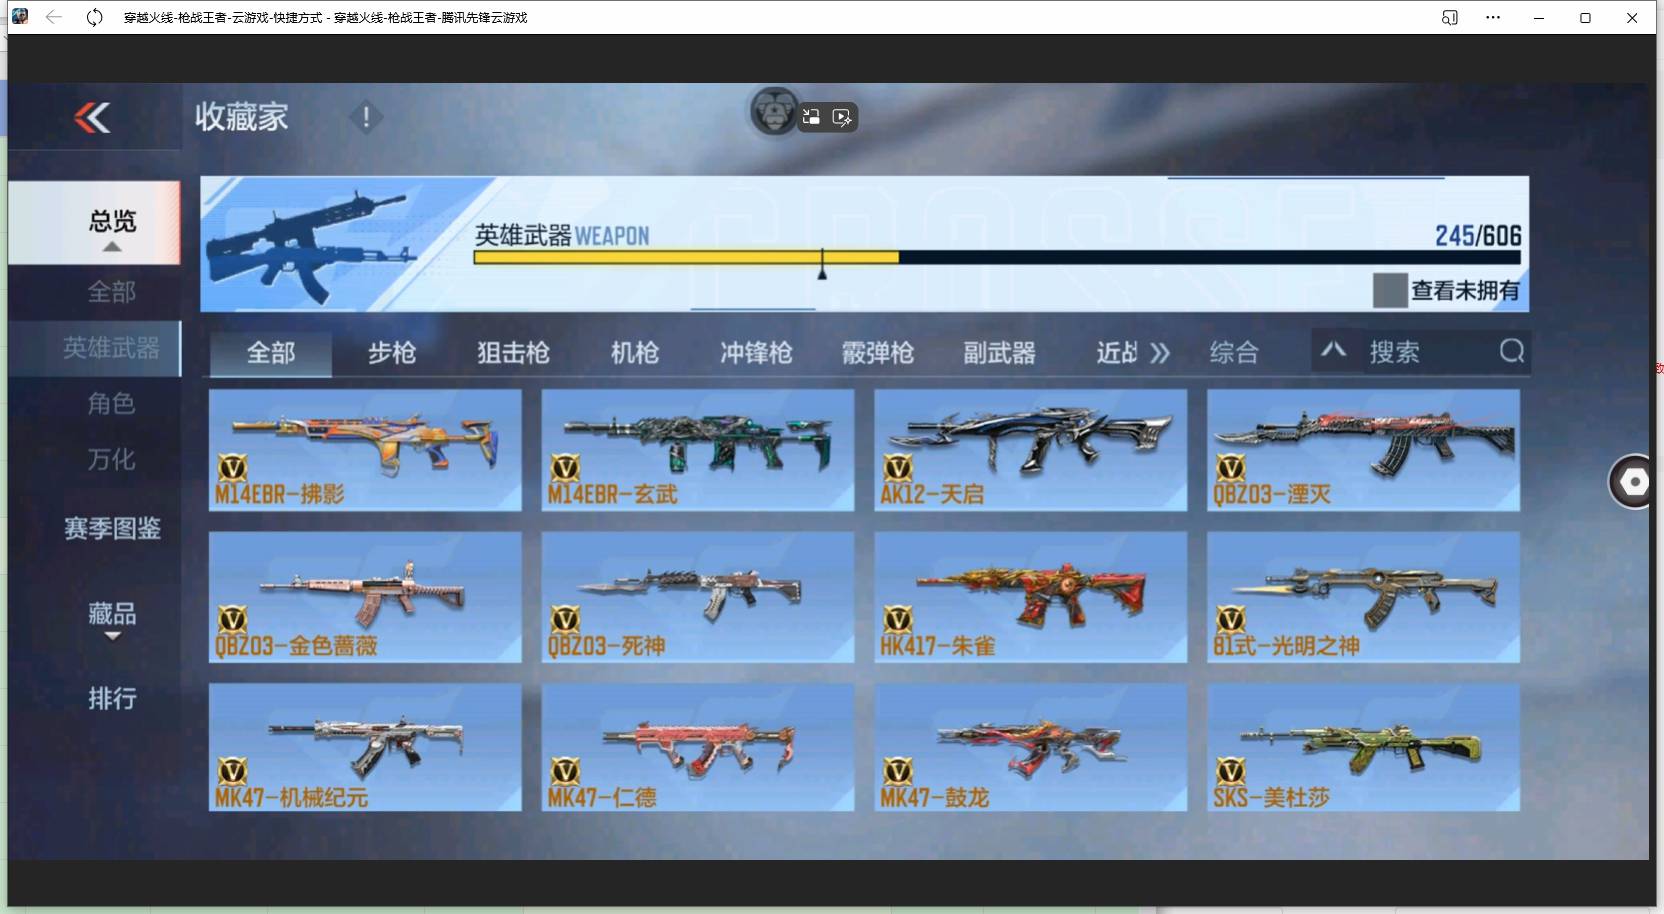The height and width of the screenshot is (914, 1664).
Task: Click the app icon in the title bar
Action: [20, 17]
